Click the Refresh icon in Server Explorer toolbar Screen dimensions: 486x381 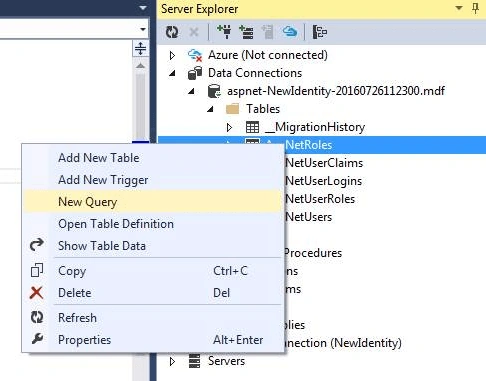[x=172, y=32]
